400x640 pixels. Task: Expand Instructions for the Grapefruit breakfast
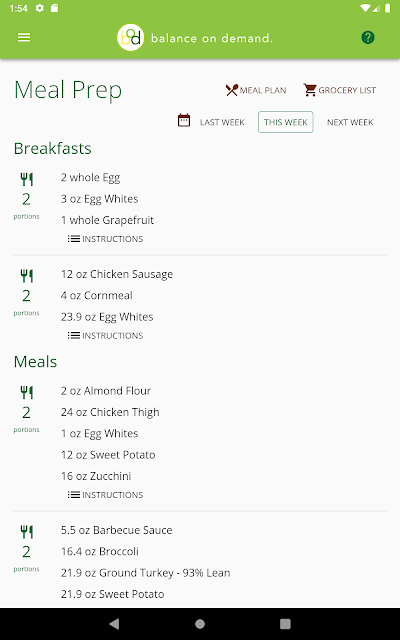[x=105, y=239]
